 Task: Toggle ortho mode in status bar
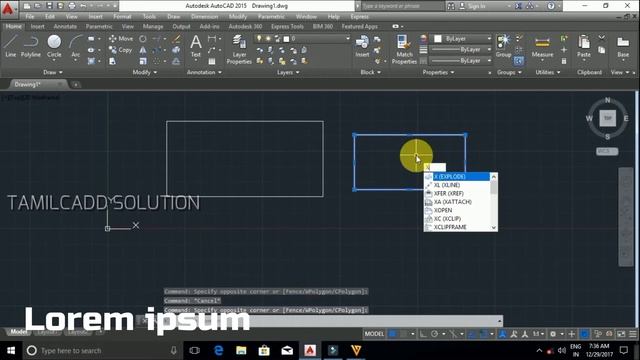click(423, 334)
